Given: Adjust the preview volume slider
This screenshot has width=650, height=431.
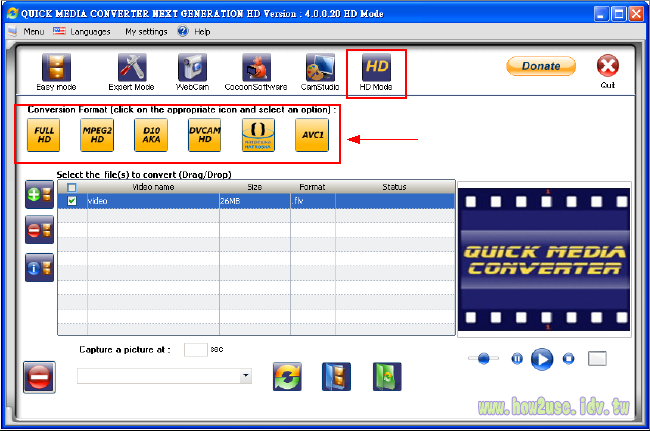Looking at the screenshot, I should [484, 358].
